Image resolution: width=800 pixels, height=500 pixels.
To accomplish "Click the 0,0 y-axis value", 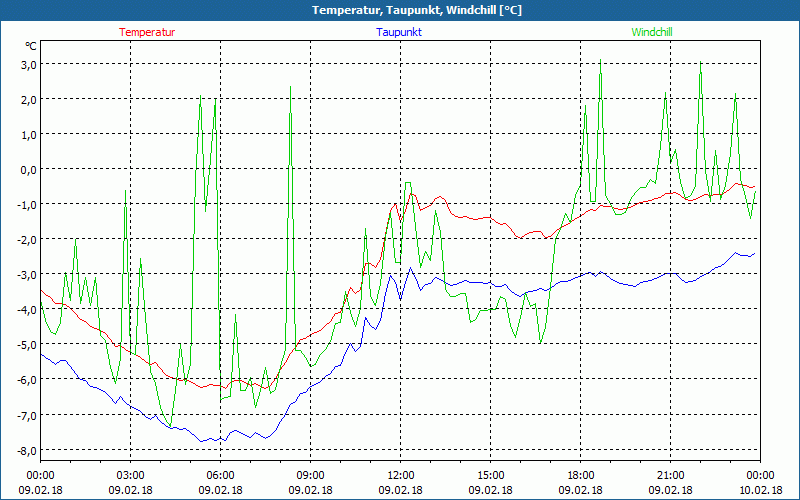I will pos(28,170).
